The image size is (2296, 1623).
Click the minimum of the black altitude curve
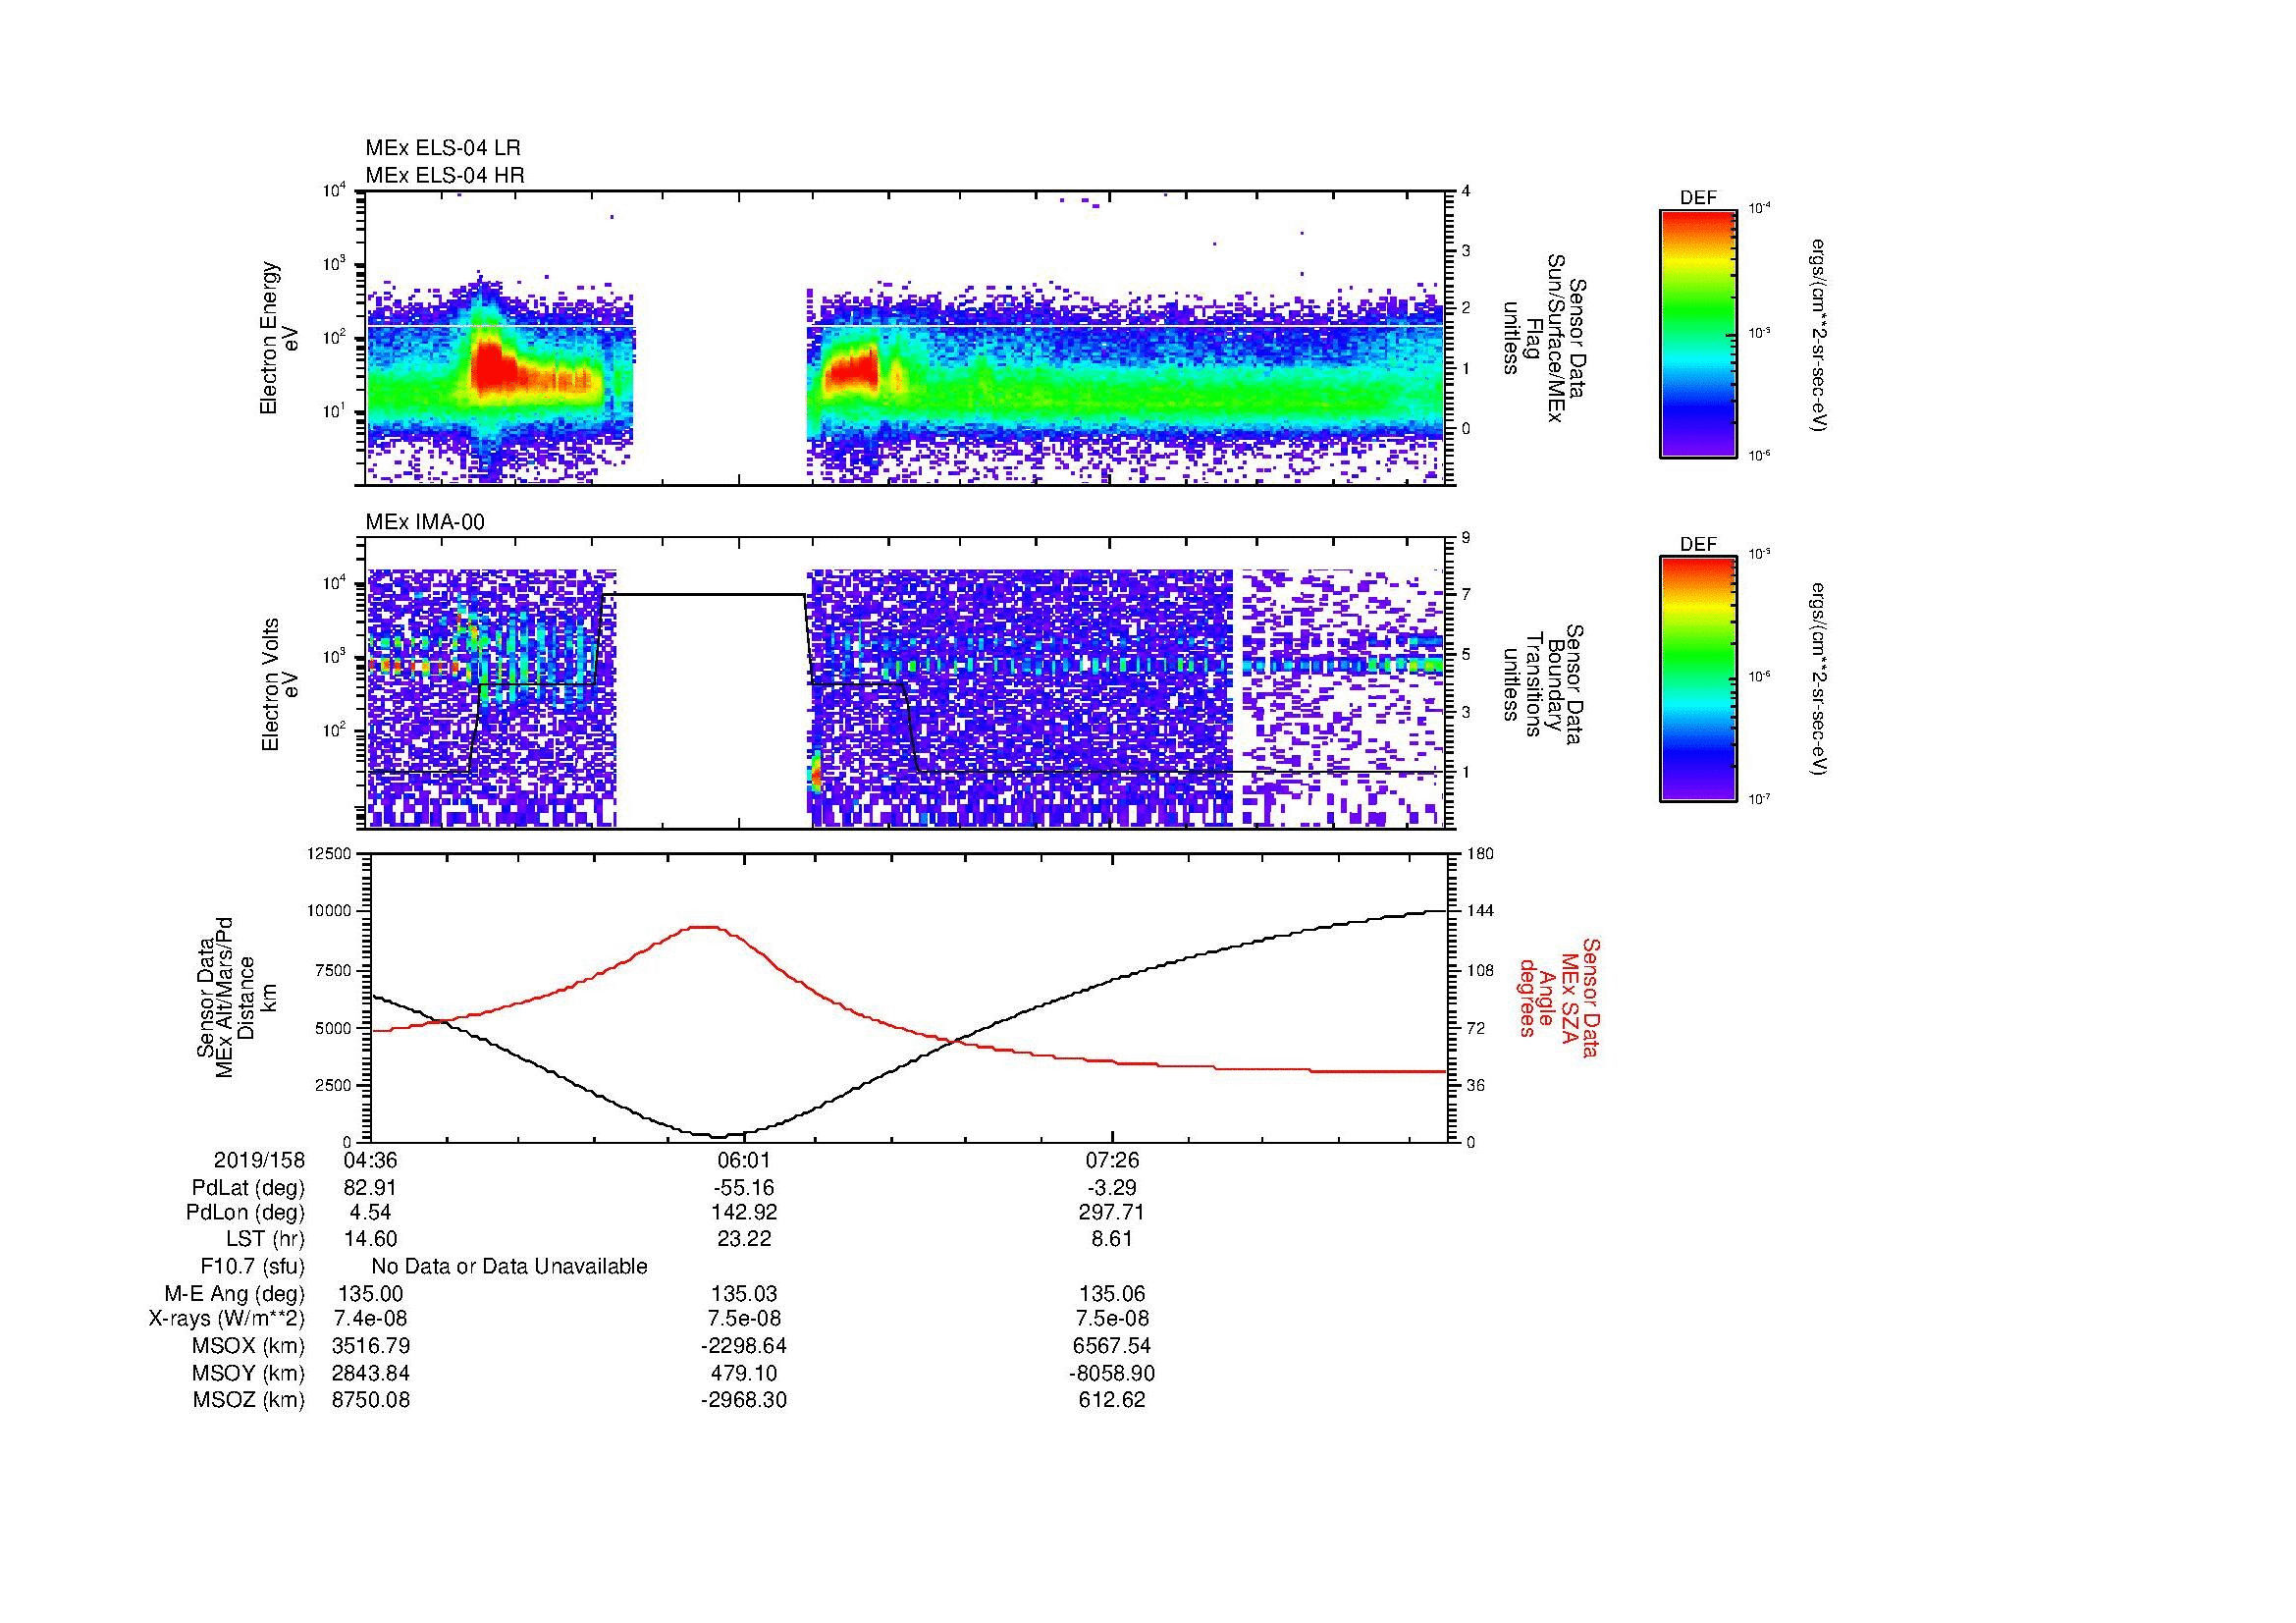coord(720,1136)
